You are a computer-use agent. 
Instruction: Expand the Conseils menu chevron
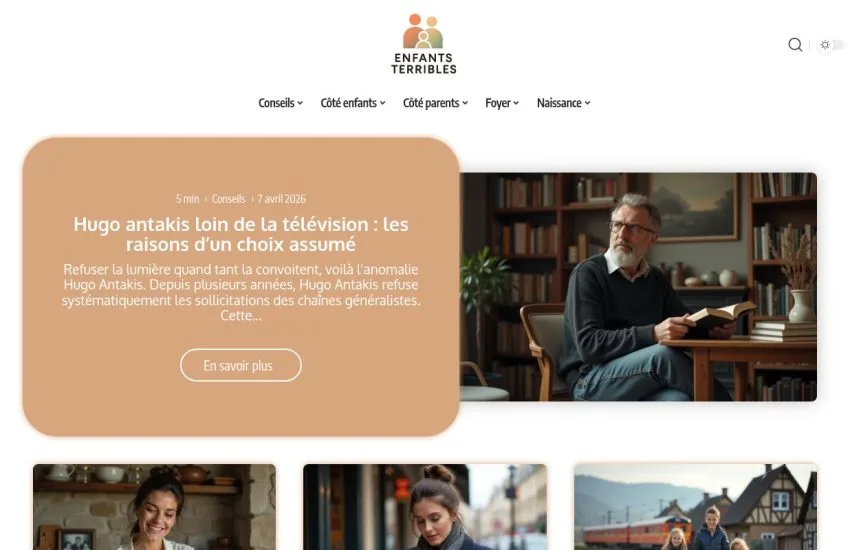pyautogui.click(x=300, y=103)
